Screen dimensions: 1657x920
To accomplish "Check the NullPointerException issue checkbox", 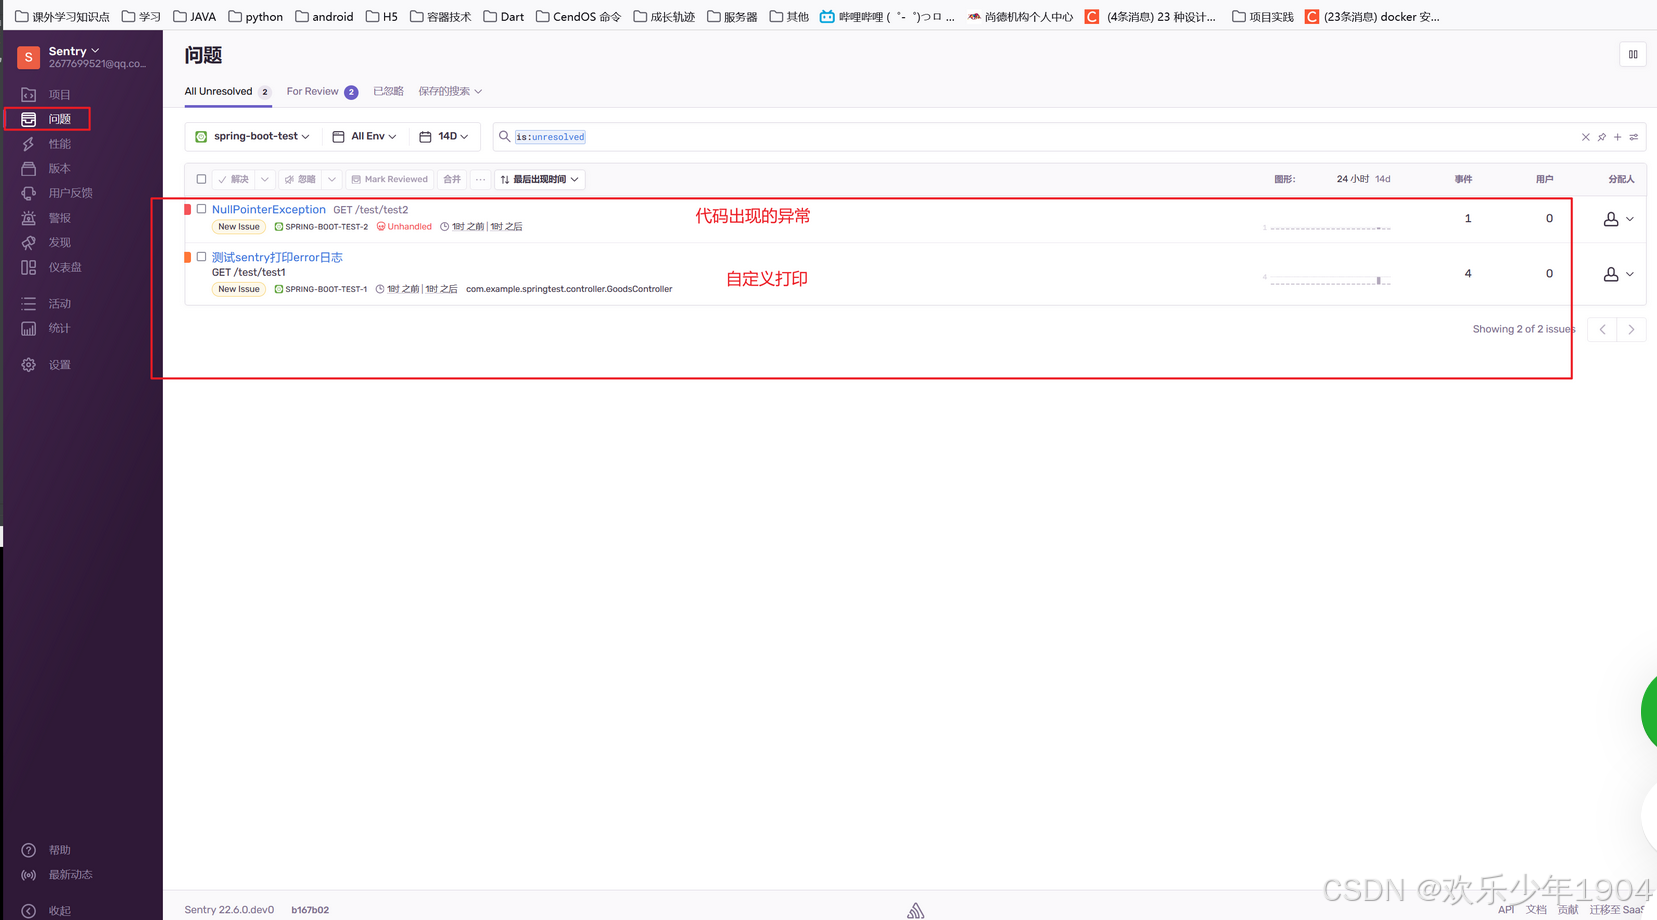I will click(x=201, y=209).
